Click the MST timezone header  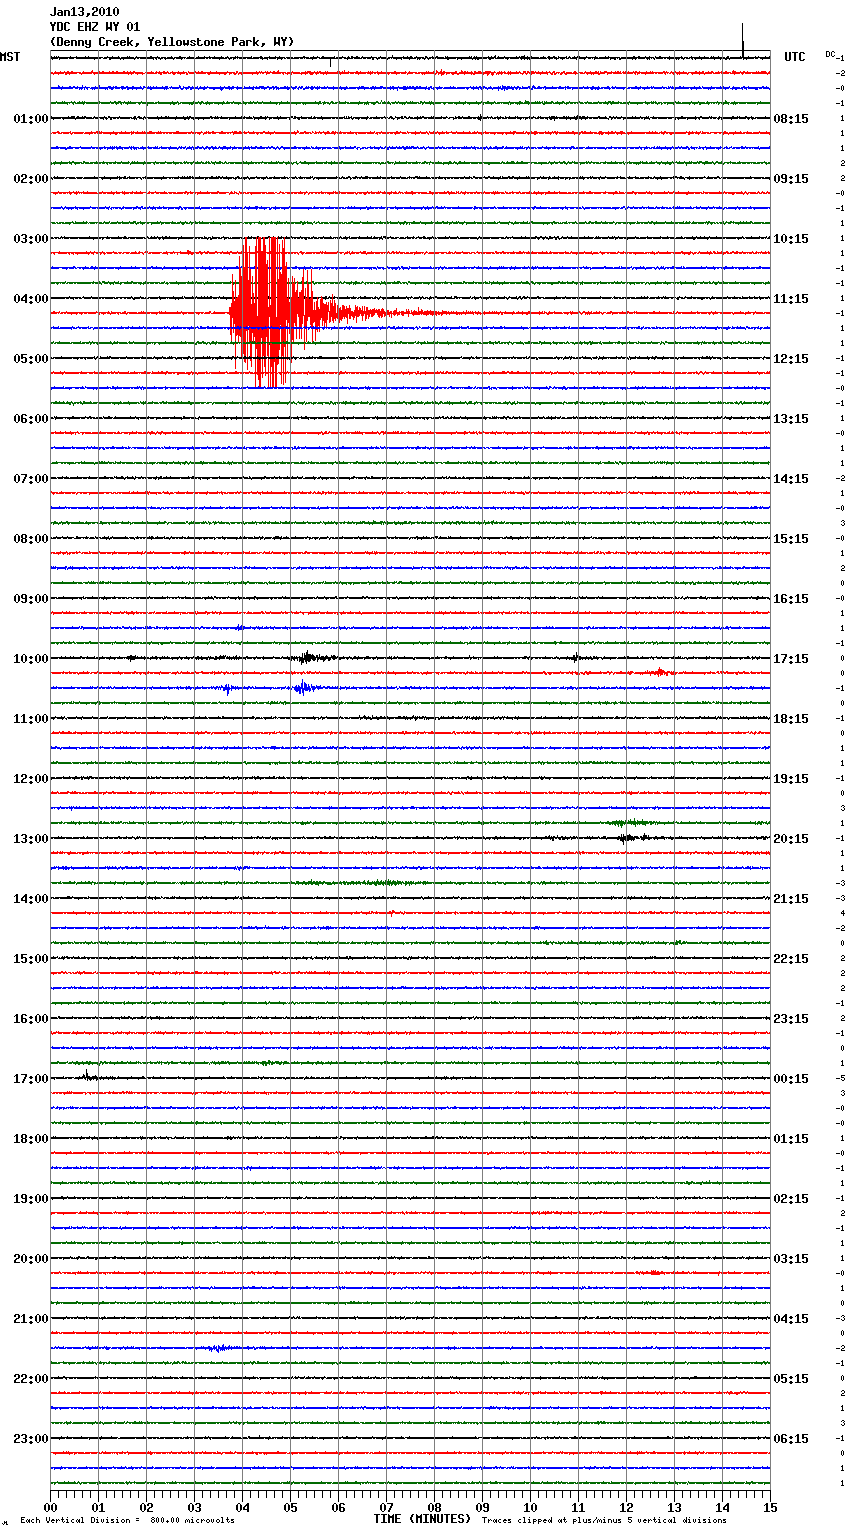tap(10, 57)
